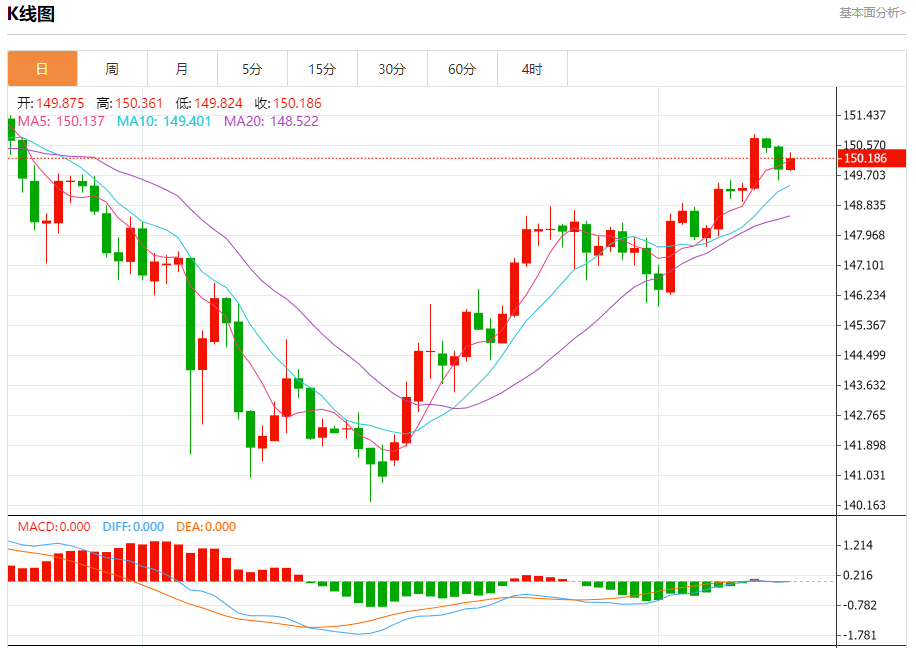This screenshot has width=916, height=648.
Task: Click the 143.632 price axis label
Action: 864,385
